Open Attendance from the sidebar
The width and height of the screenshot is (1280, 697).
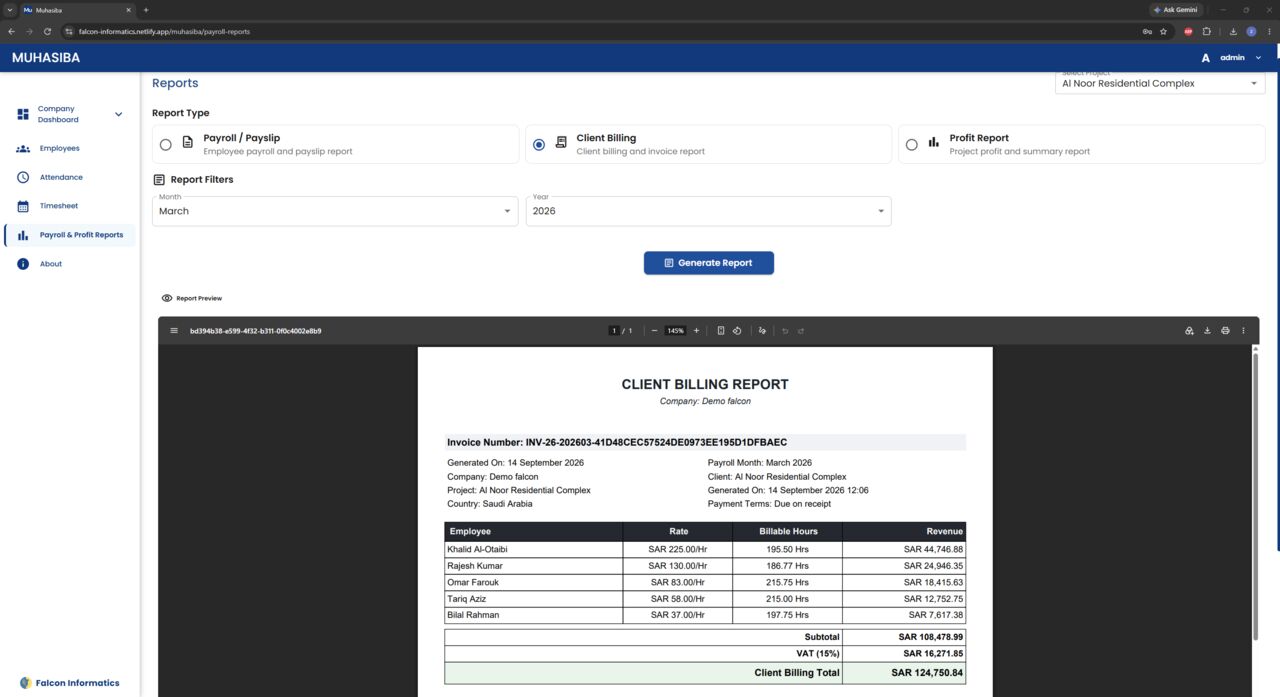coord(70,177)
